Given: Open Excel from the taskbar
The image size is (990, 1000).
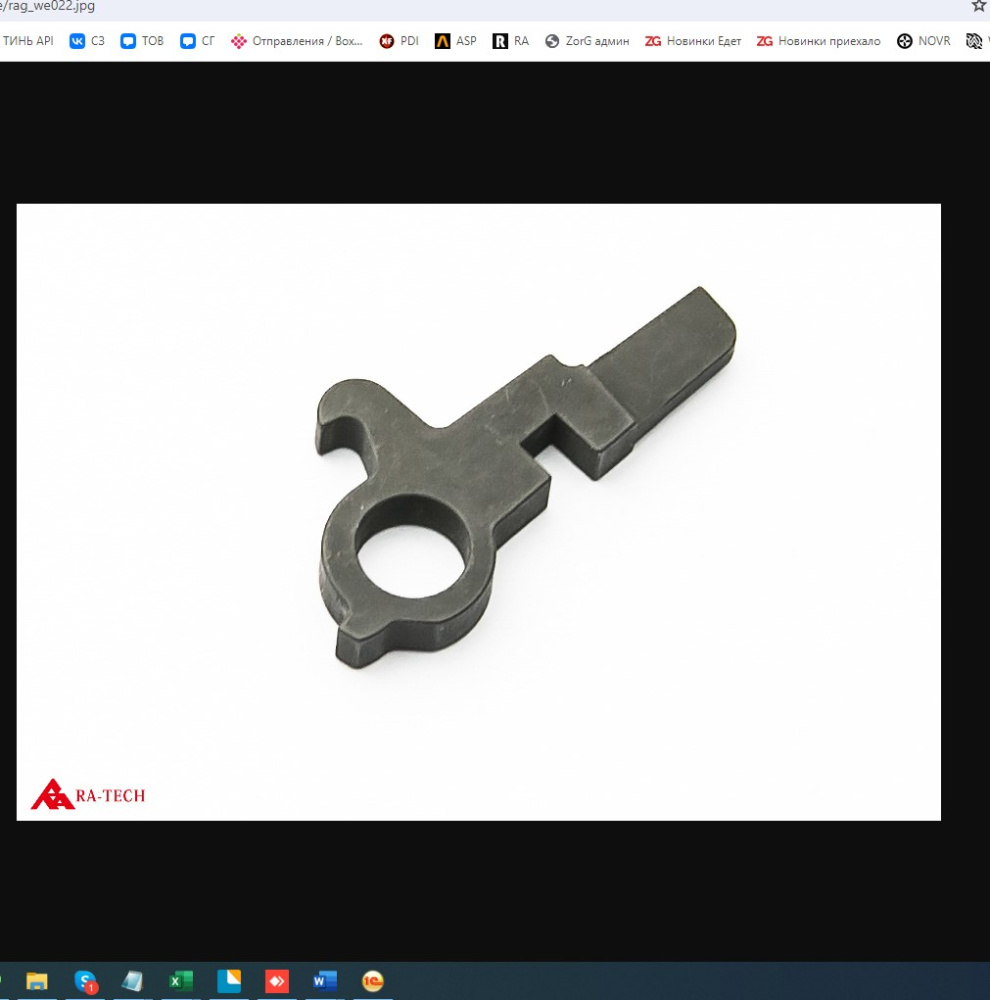Looking at the screenshot, I should [181, 981].
